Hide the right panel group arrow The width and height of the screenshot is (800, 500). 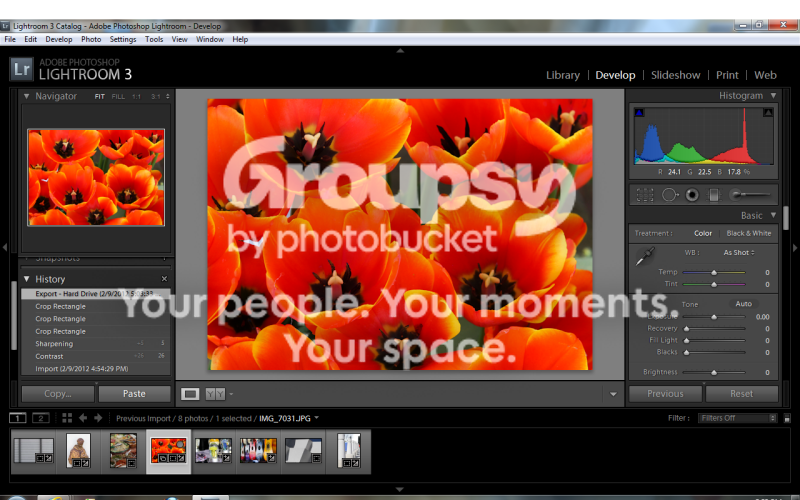click(x=795, y=247)
